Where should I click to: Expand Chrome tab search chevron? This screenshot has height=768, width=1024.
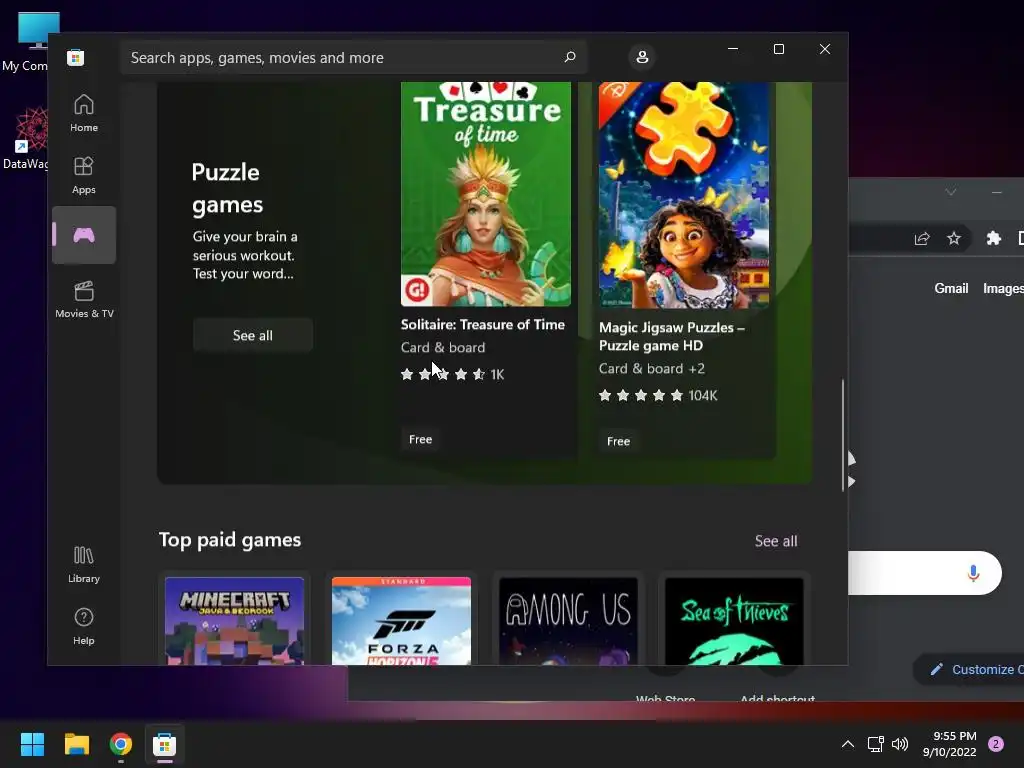(951, 191)
